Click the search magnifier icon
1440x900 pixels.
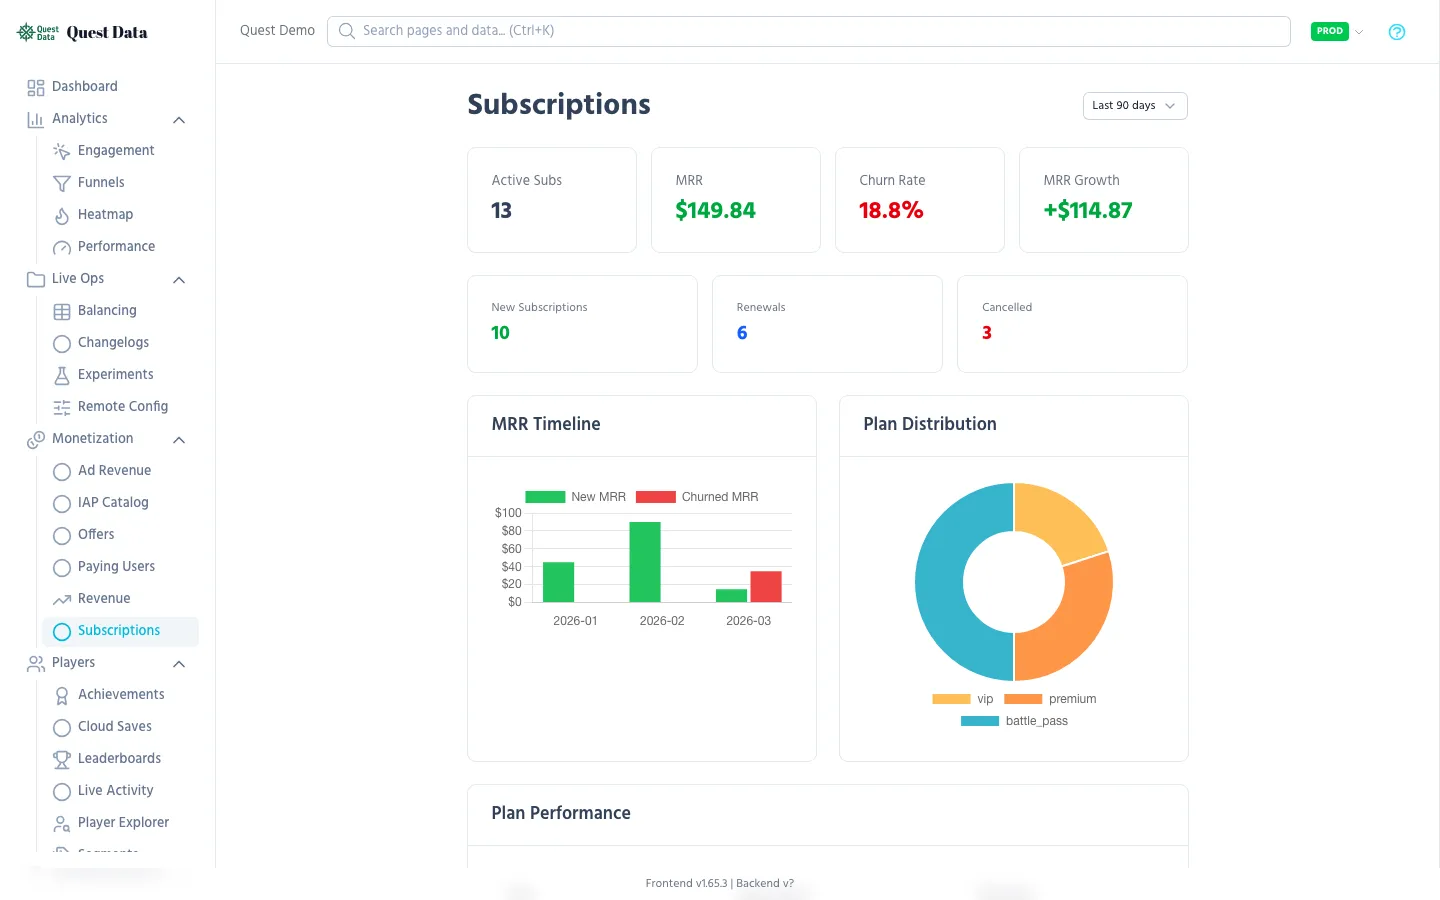click(347, 31)
